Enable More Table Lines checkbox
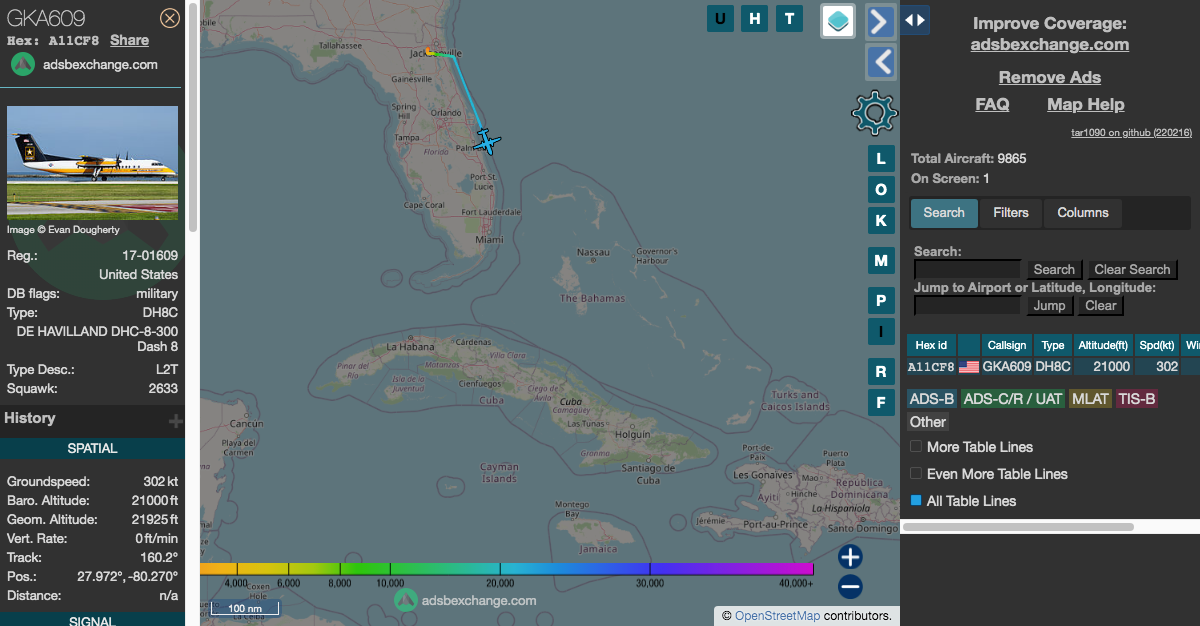The image size is (1200, 626). click(916, 447)
